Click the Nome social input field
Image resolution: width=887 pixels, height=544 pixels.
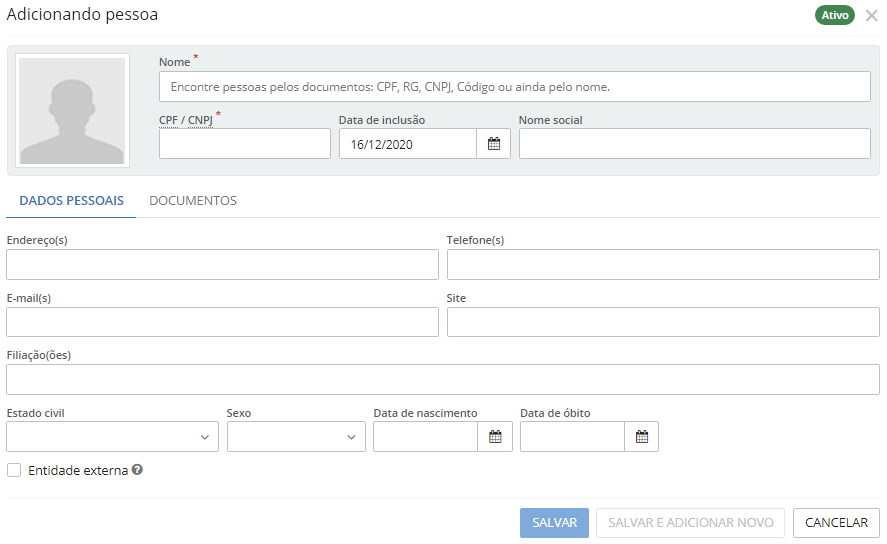pyautogui.click(x=694, y=144)
